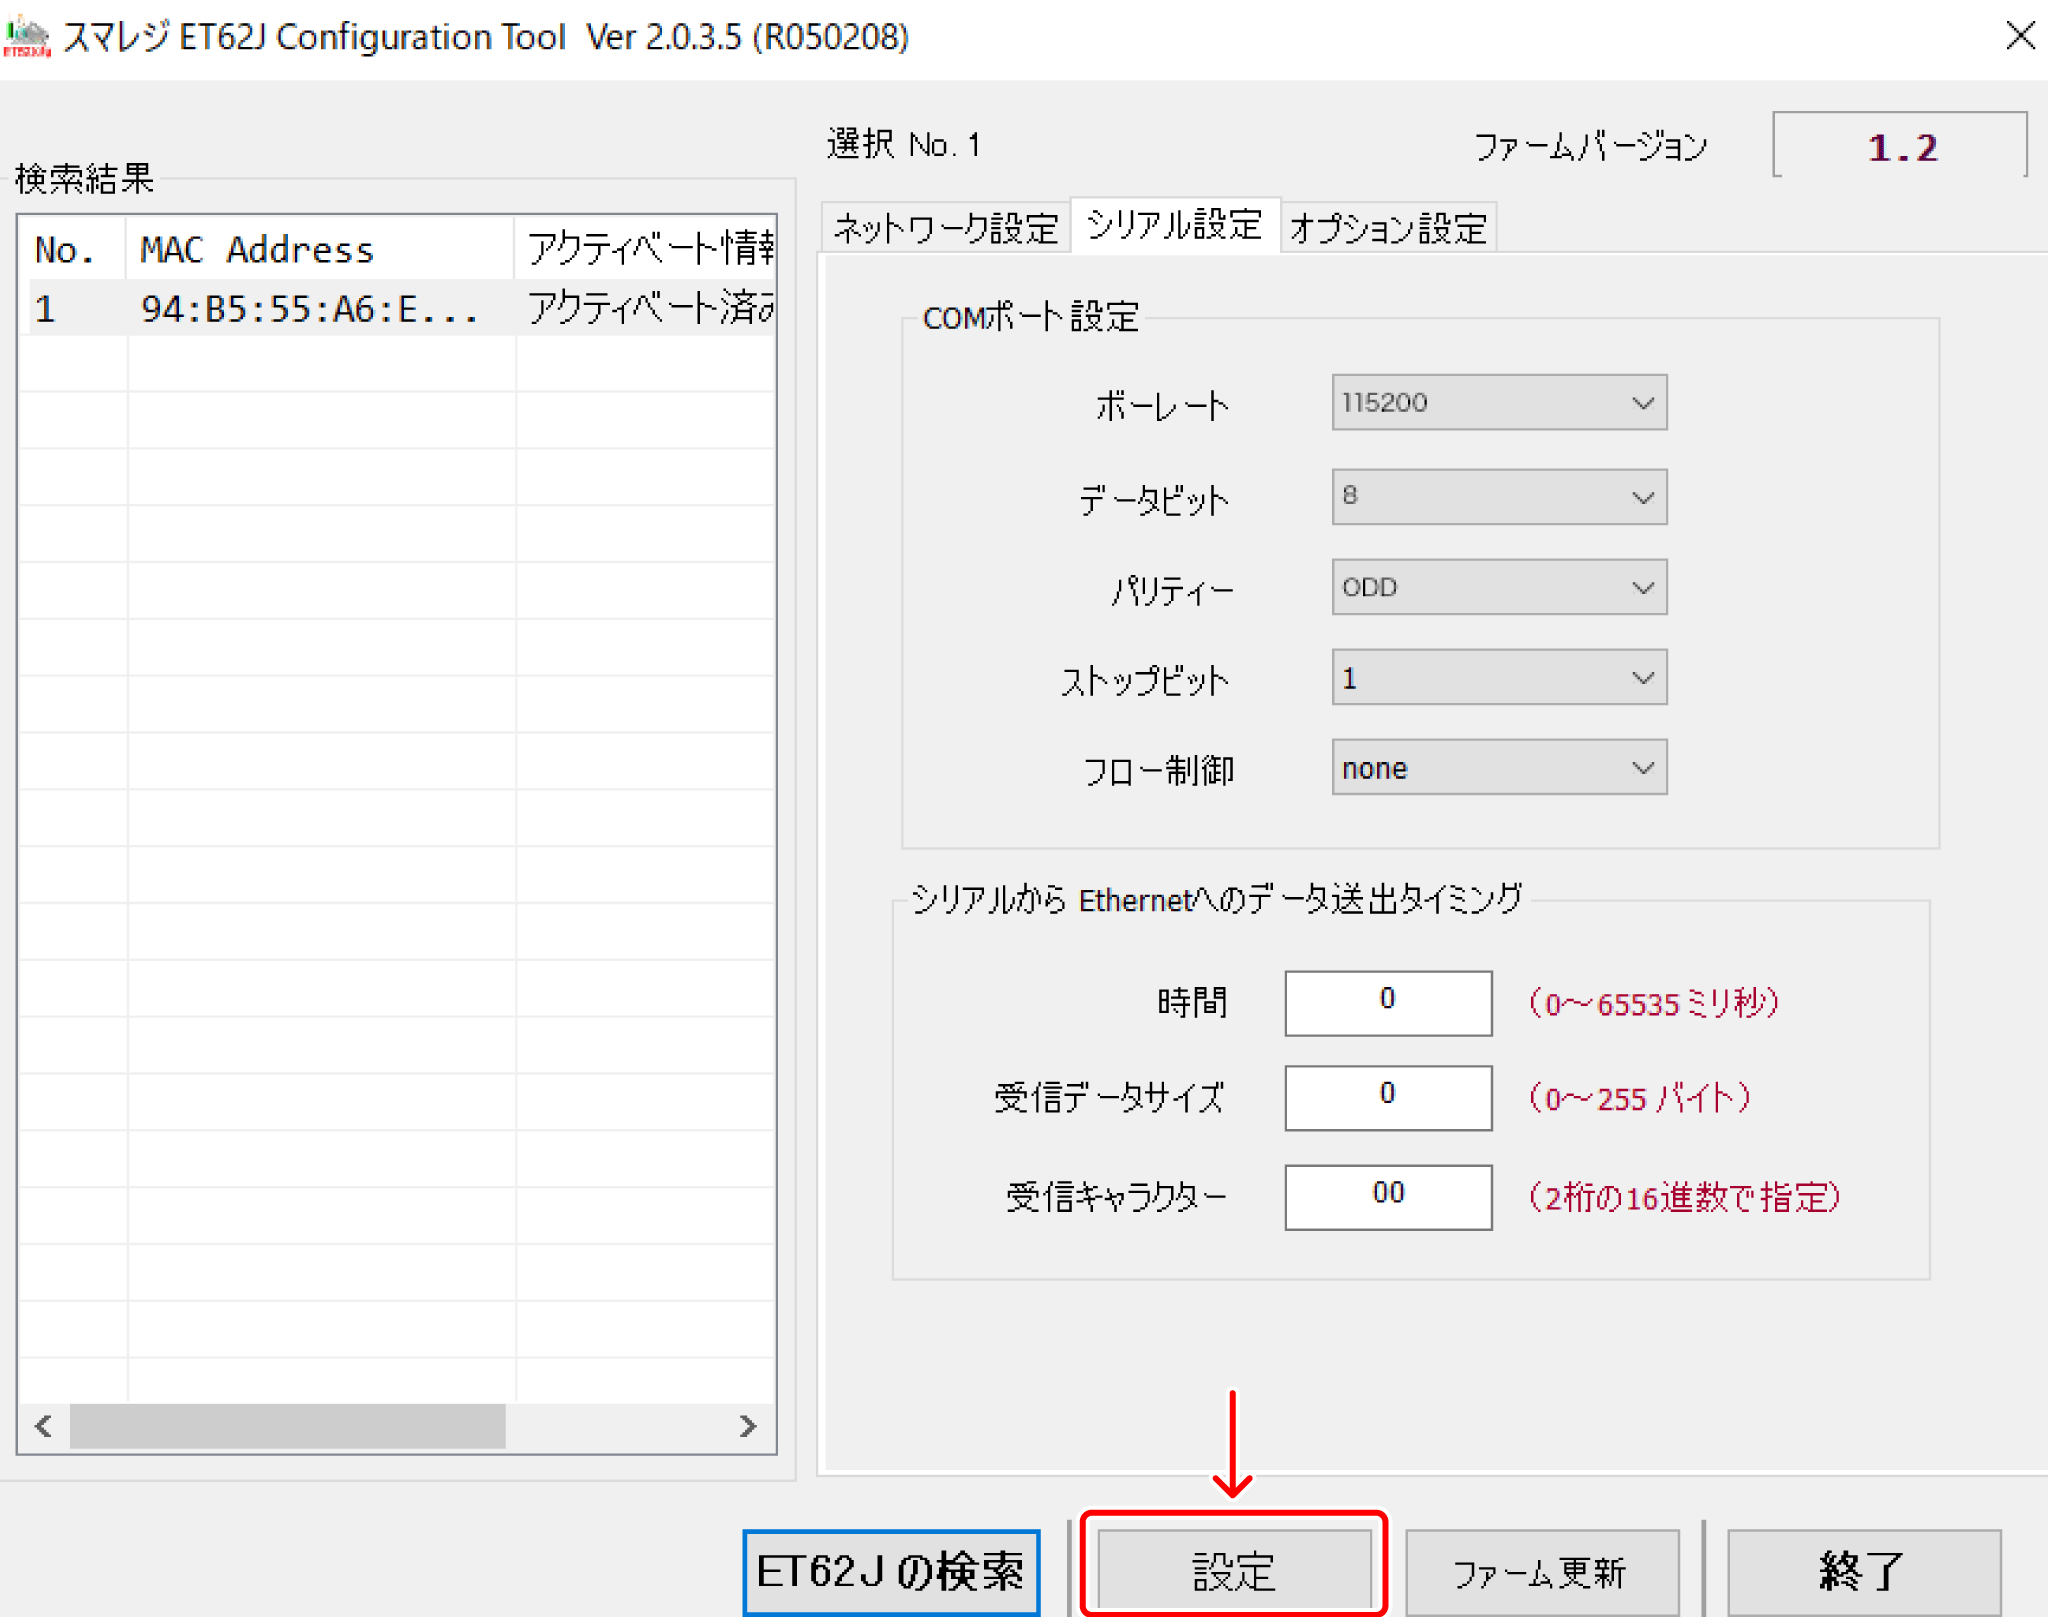Open the オプション設定 tab
This screenshot has width=2048, height=1617.
(x=1388, y=228)
